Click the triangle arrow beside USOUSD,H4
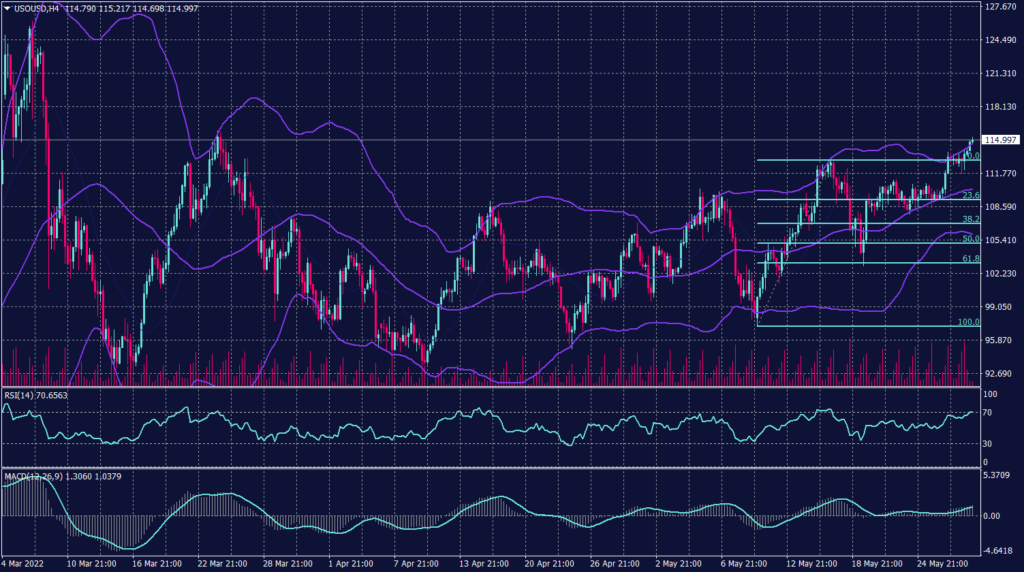Viewport: 1024px width, 572px height. pos(7,9)
